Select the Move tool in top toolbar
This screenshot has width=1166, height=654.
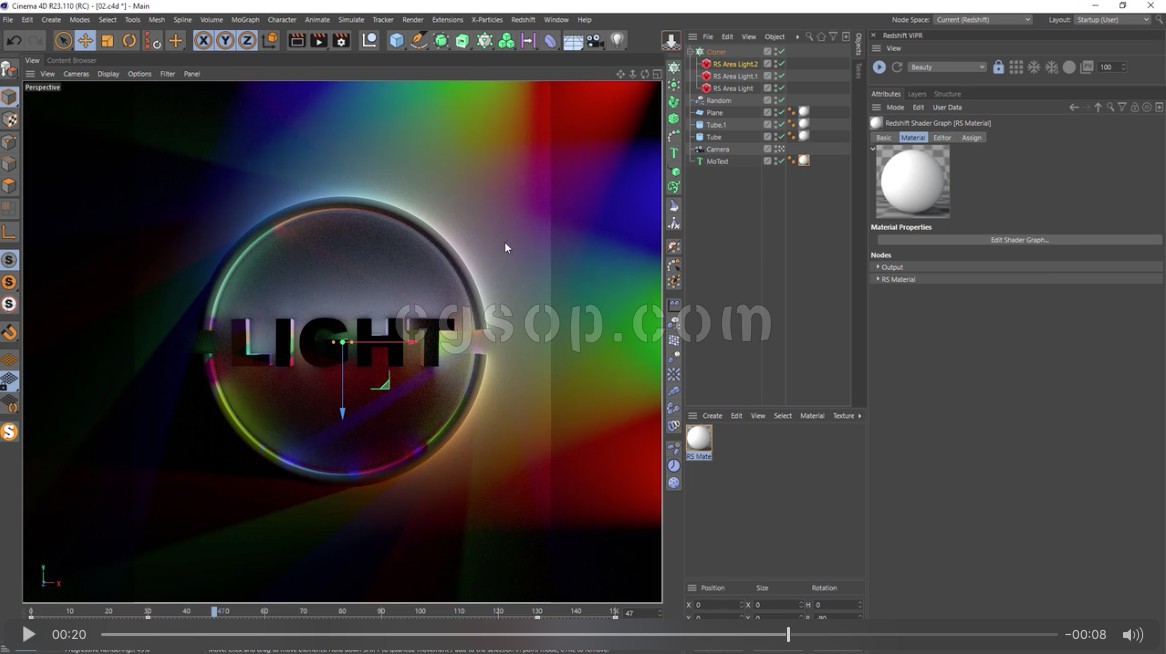[x=85, y=41]
